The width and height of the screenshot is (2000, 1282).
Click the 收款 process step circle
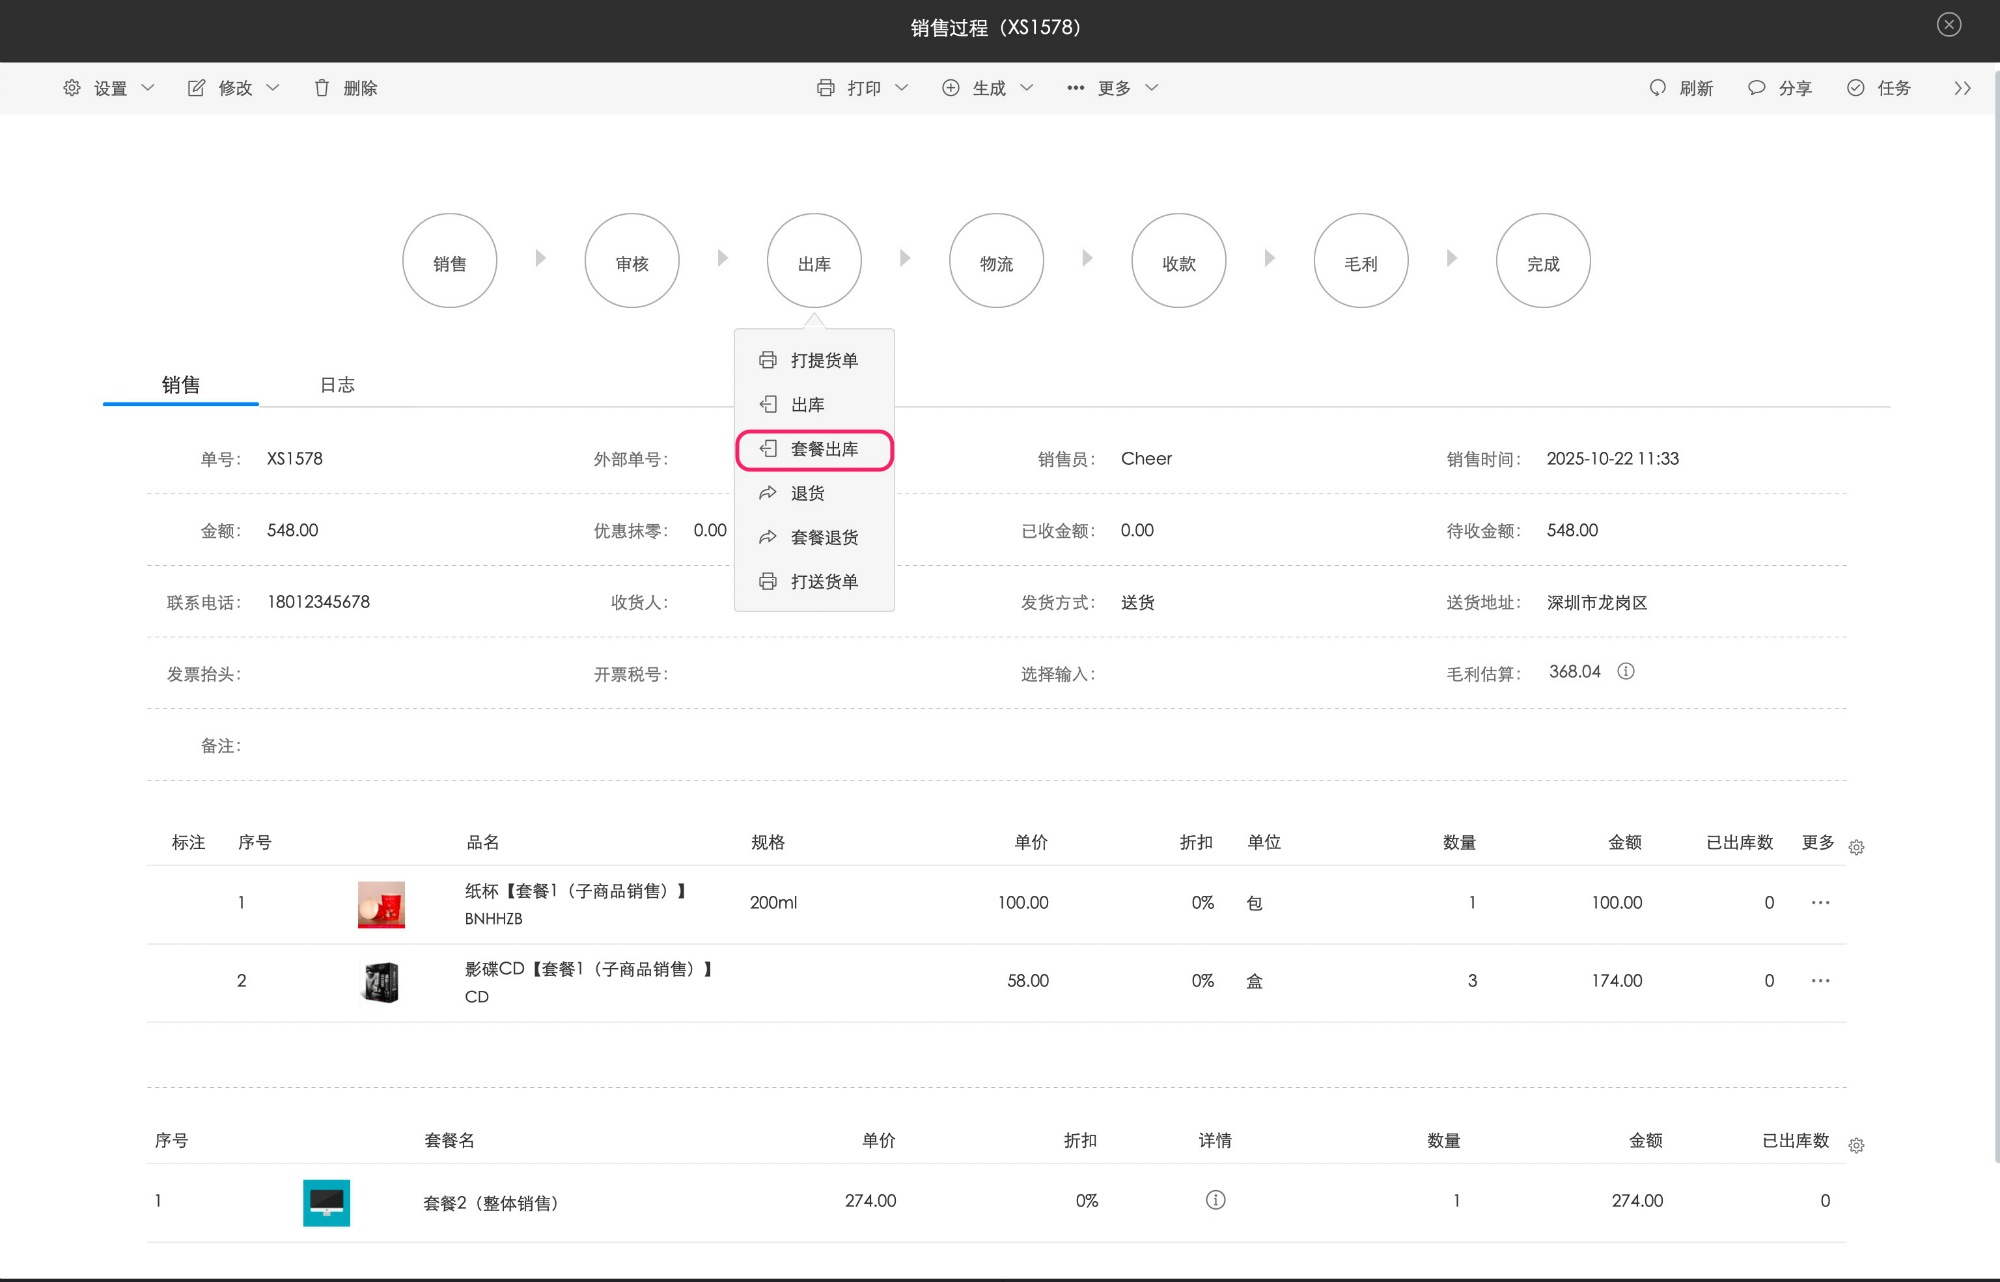coord(1178,261)
